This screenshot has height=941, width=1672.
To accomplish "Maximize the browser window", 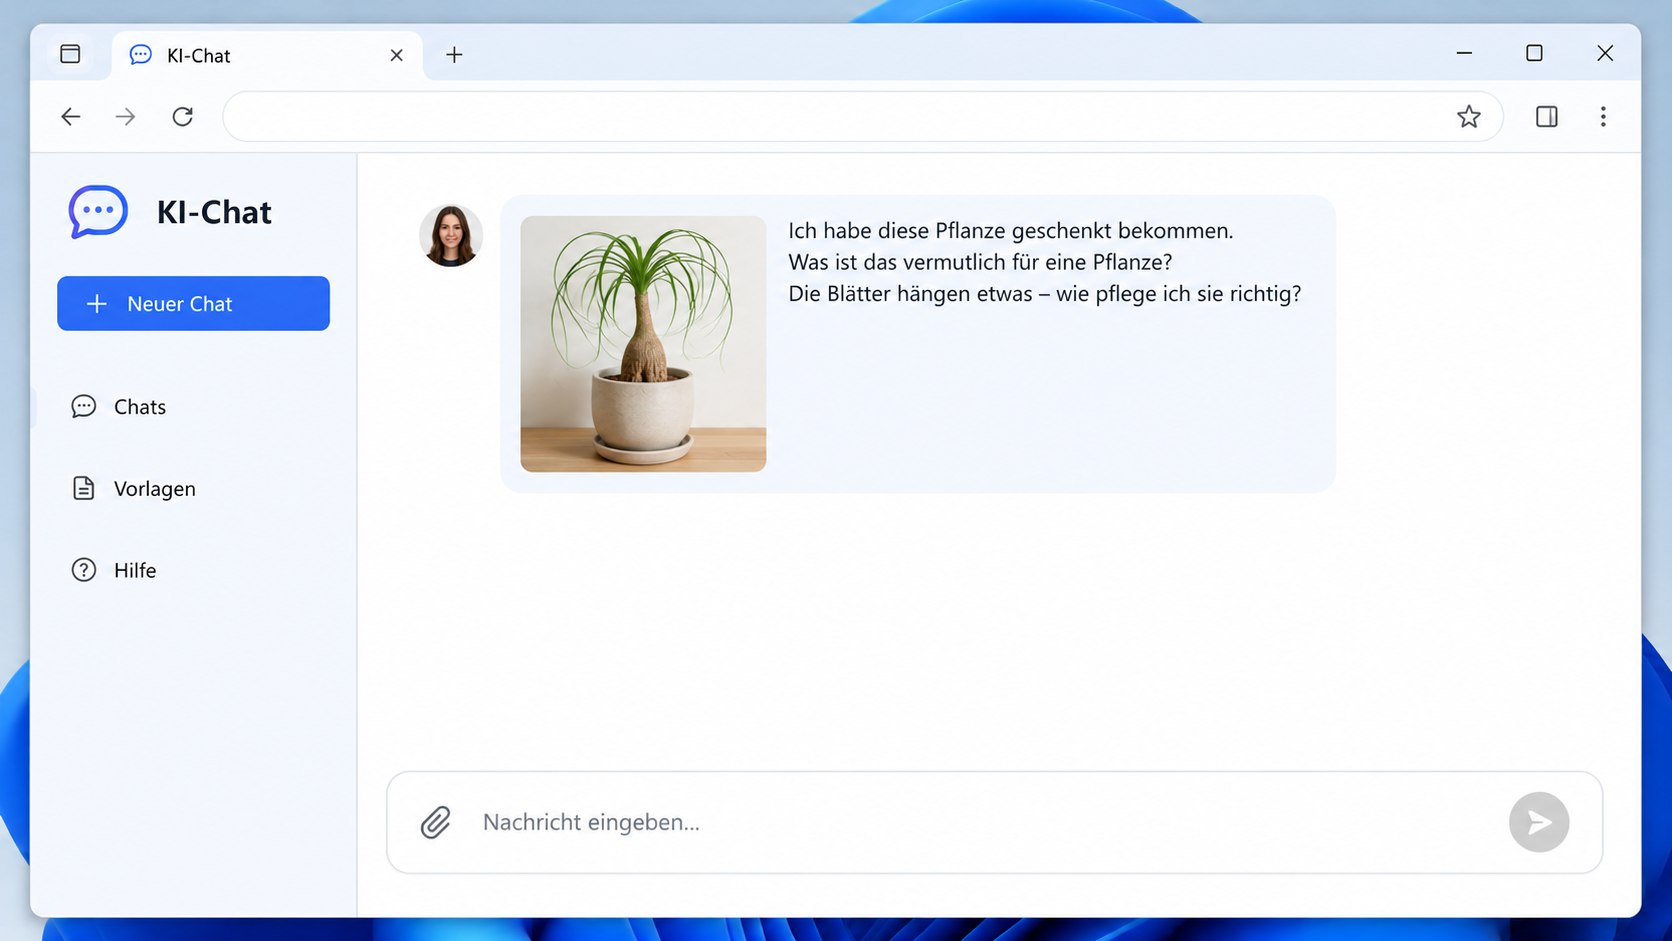I will click(1534, 53).
